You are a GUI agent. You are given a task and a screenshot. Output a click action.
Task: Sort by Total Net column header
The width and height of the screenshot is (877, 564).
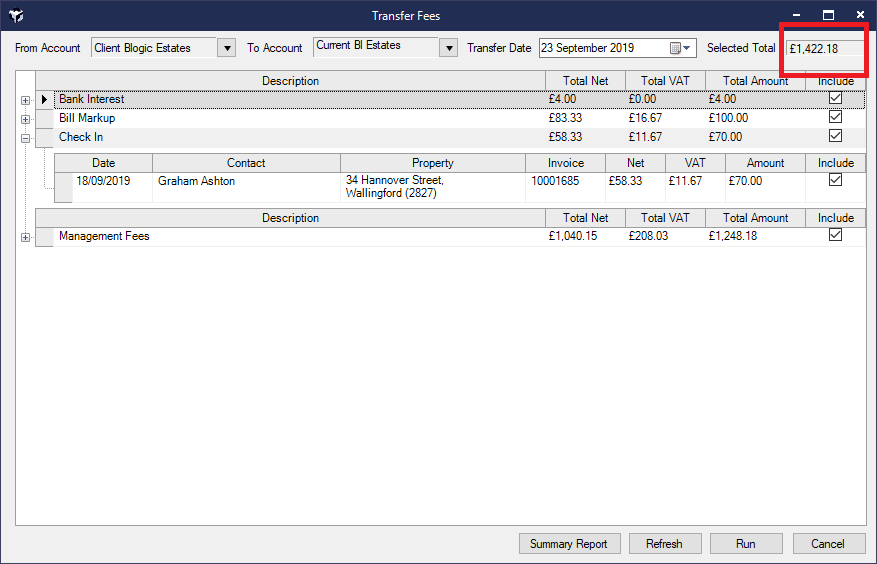click(x=585, y=80)
